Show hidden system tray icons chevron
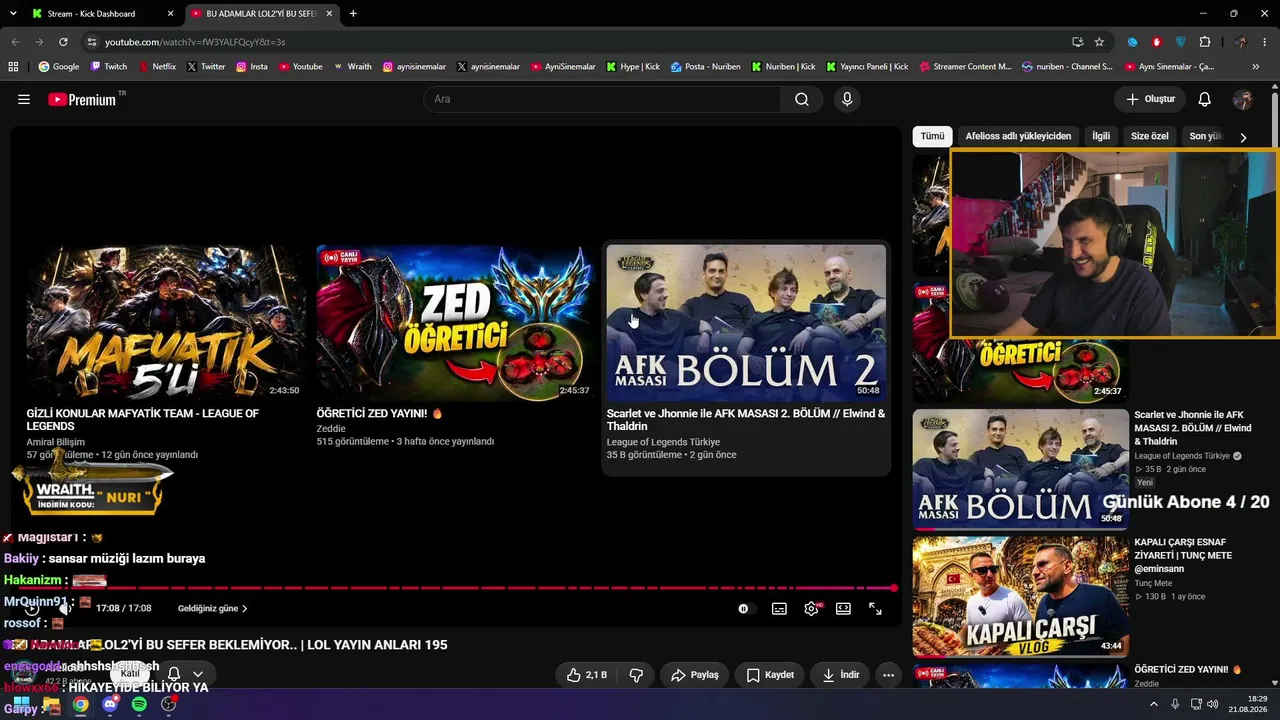 tap(1153, 704)
